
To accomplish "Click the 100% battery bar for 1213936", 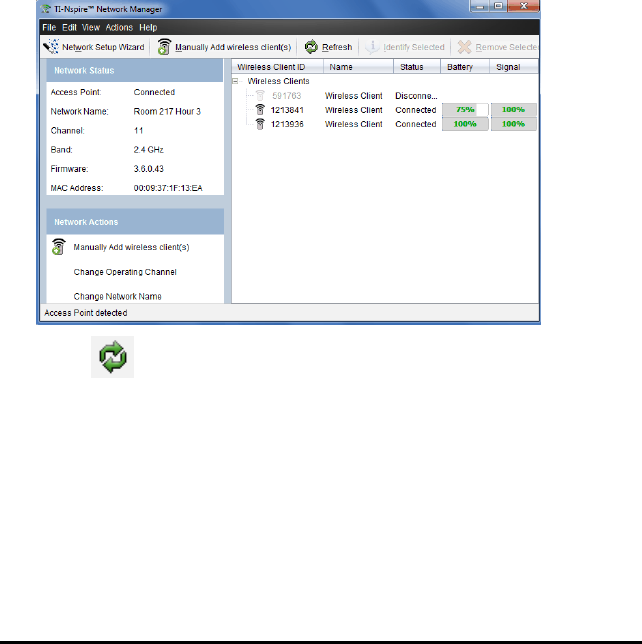I will click(x=465, y=124).
